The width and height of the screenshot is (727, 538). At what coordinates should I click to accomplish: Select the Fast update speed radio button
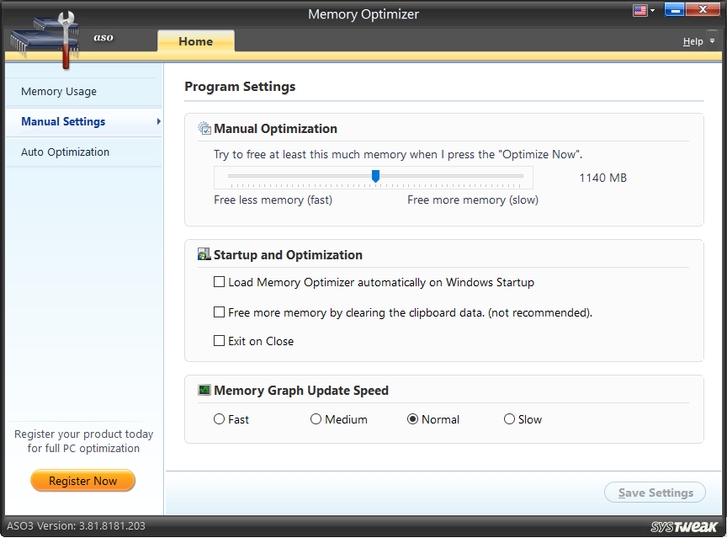[x=219, y=419]
